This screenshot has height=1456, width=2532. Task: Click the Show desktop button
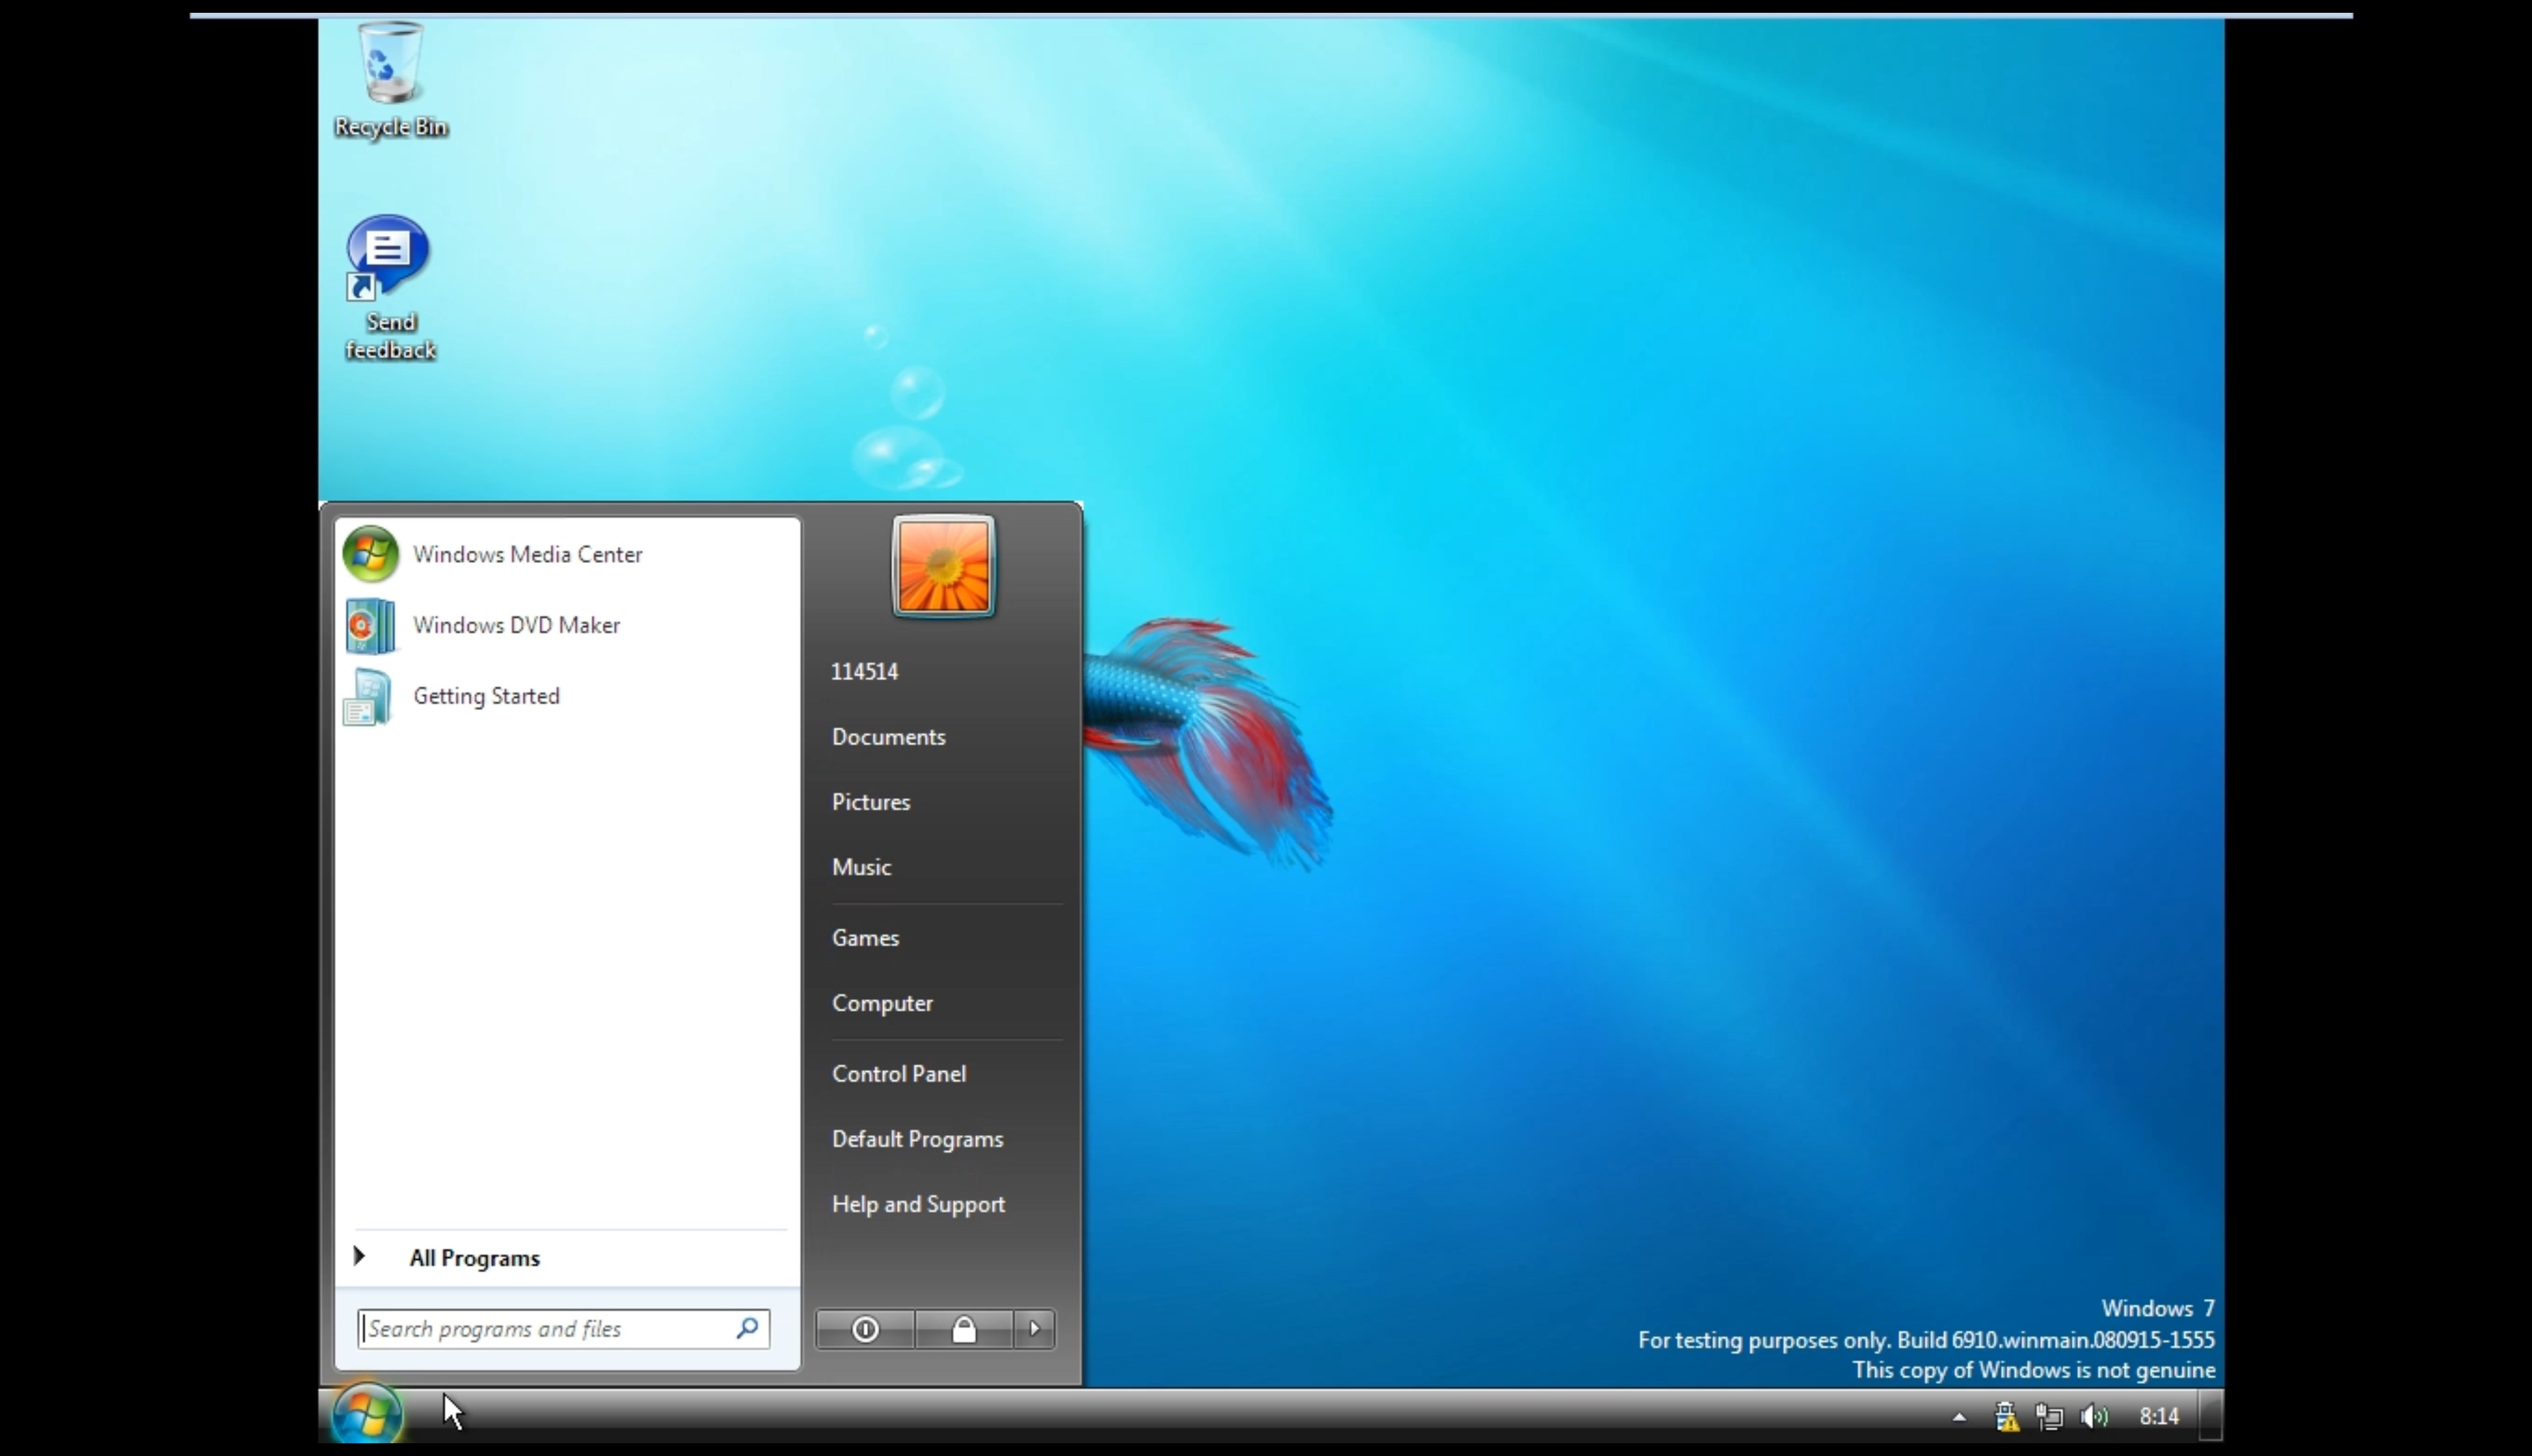2211,1416
